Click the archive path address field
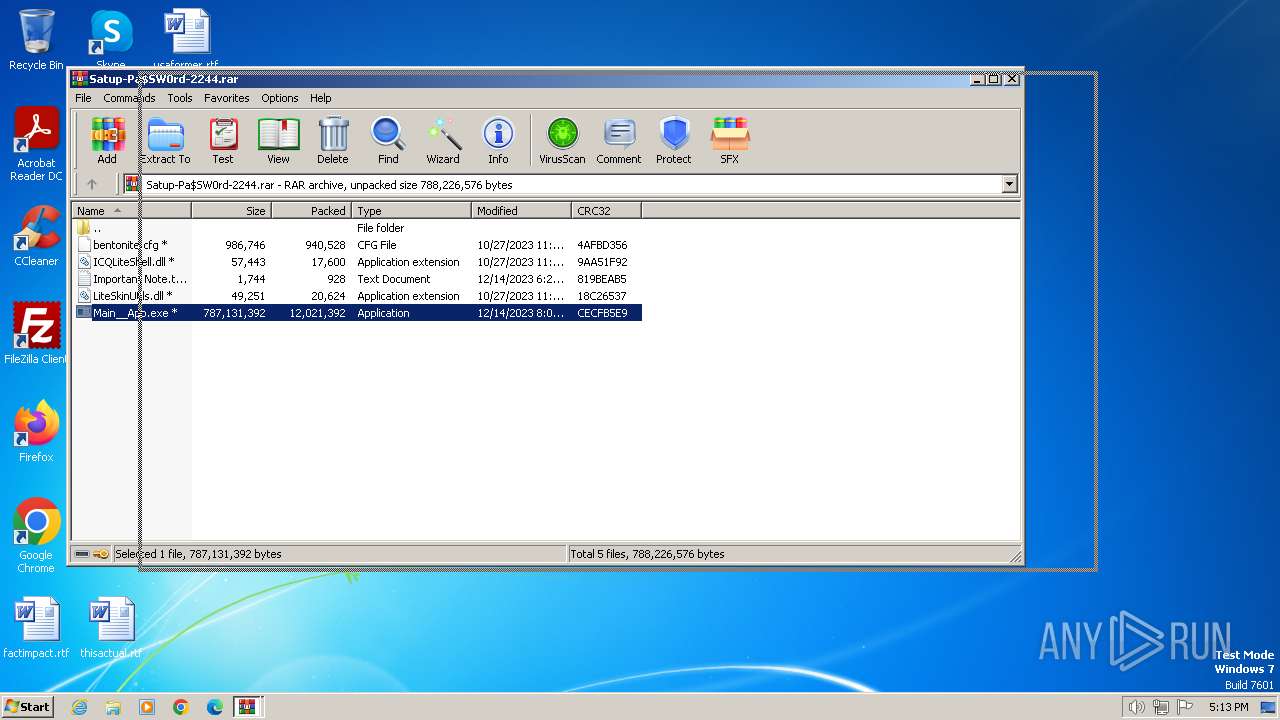1280x720 pixels. tap(570, 184)
